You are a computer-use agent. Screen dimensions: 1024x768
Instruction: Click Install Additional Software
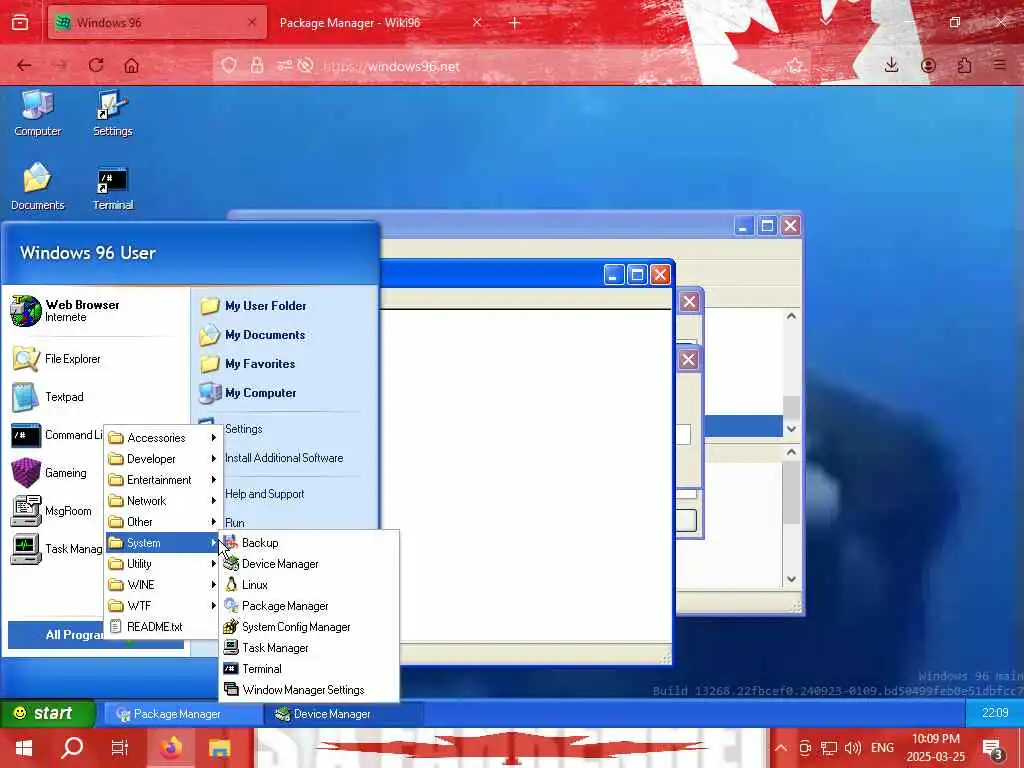coord(283,458)
